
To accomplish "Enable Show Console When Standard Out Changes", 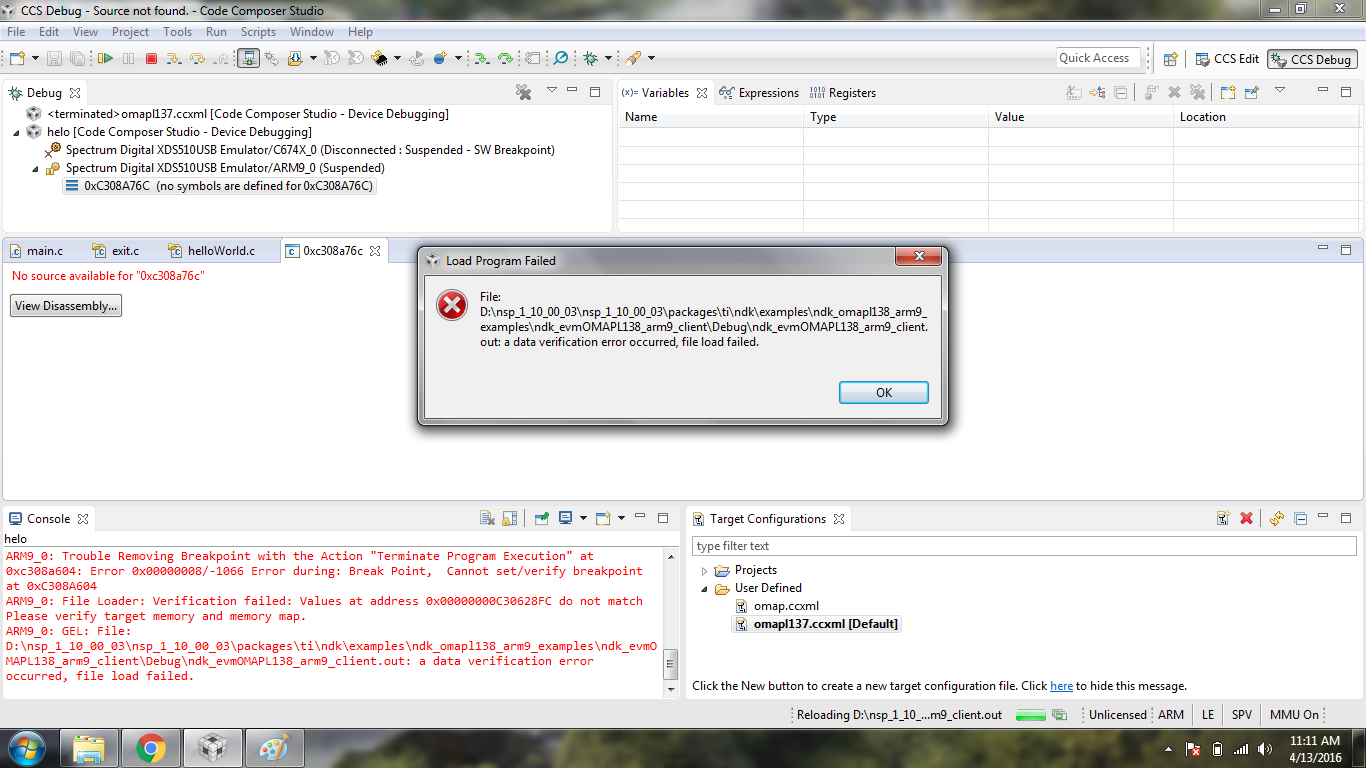I will pos(565,518).
